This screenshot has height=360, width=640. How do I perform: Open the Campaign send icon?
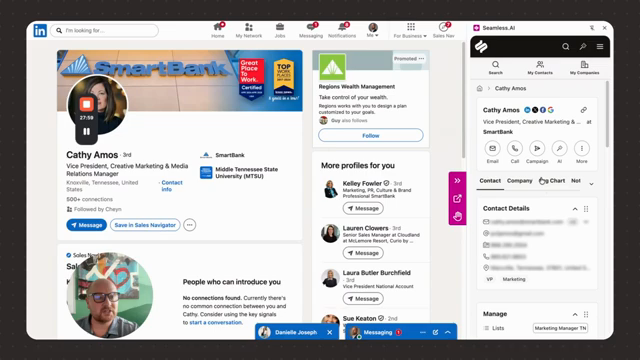pos(537,149)
